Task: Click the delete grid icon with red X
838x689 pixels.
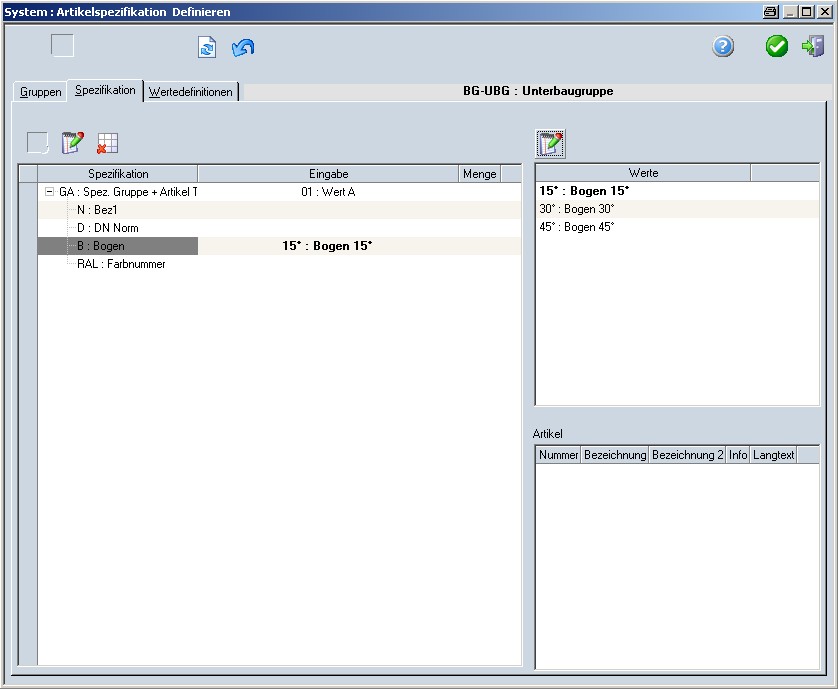Action: (x=107, y=143)
